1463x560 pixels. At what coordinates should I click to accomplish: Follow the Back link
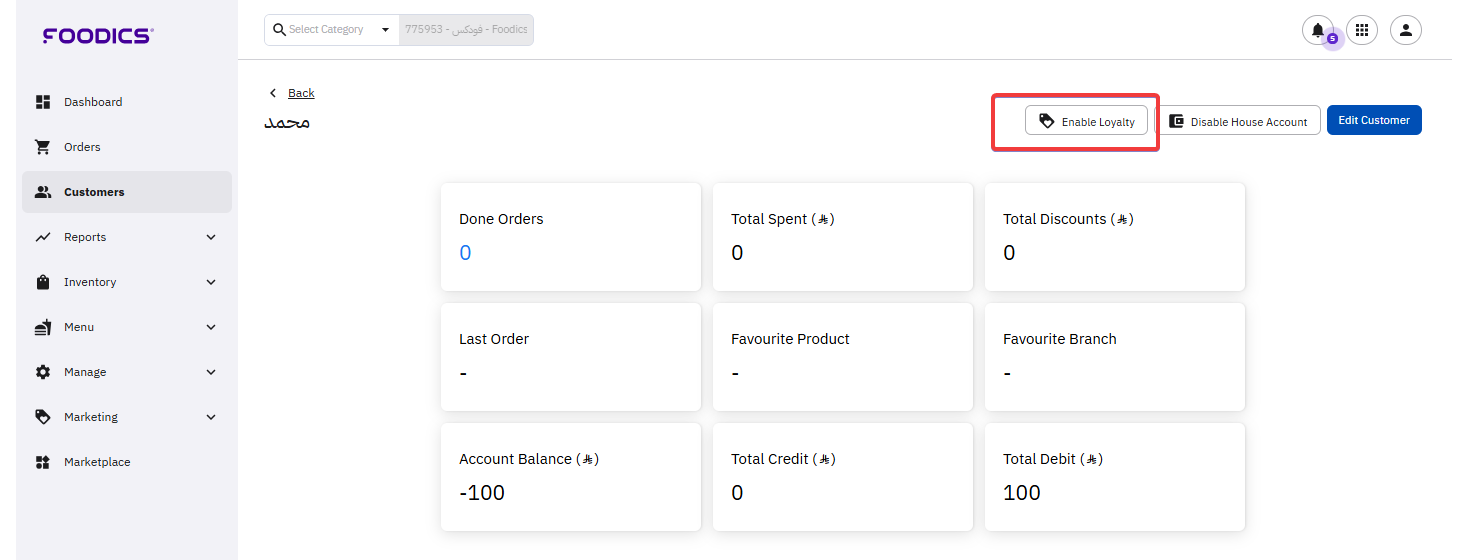click(301, 93)
